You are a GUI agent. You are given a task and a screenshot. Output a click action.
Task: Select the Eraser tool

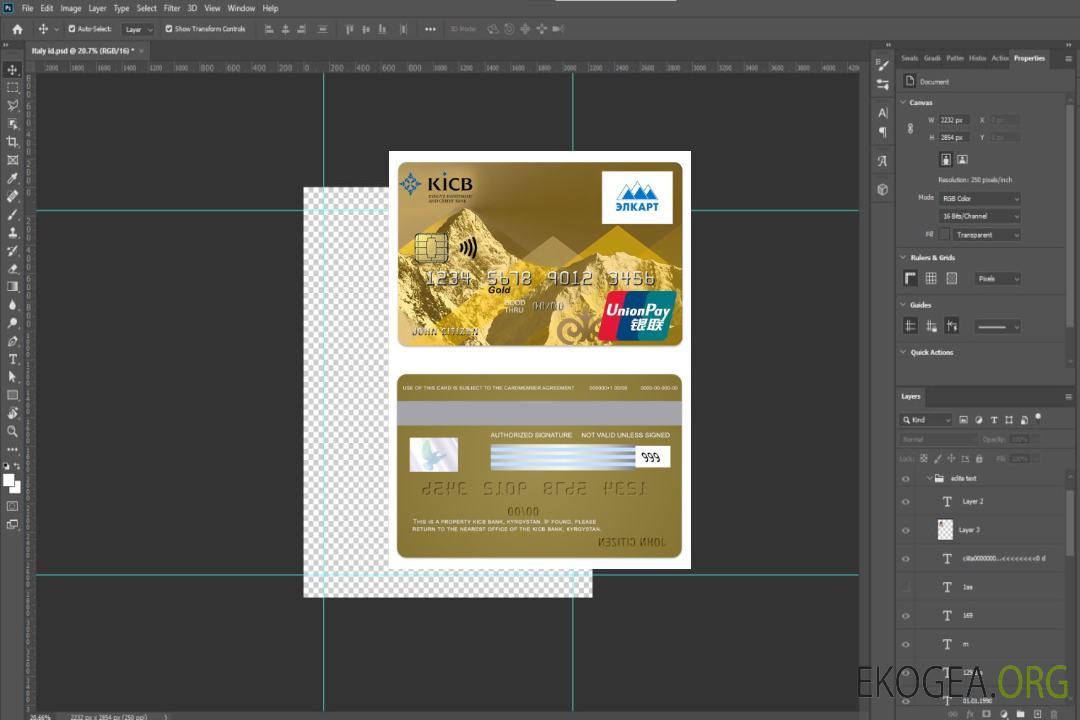click(12, 269)
